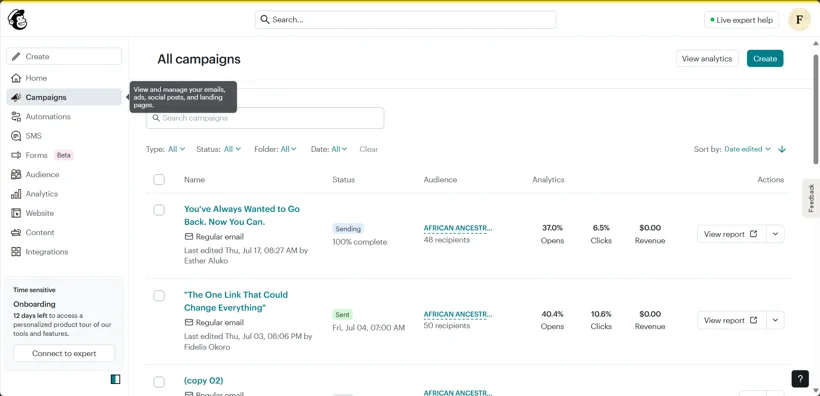
Task: Tick the checkbox for "You've Always Wanted to Go Back"
Action: (159, 210)
